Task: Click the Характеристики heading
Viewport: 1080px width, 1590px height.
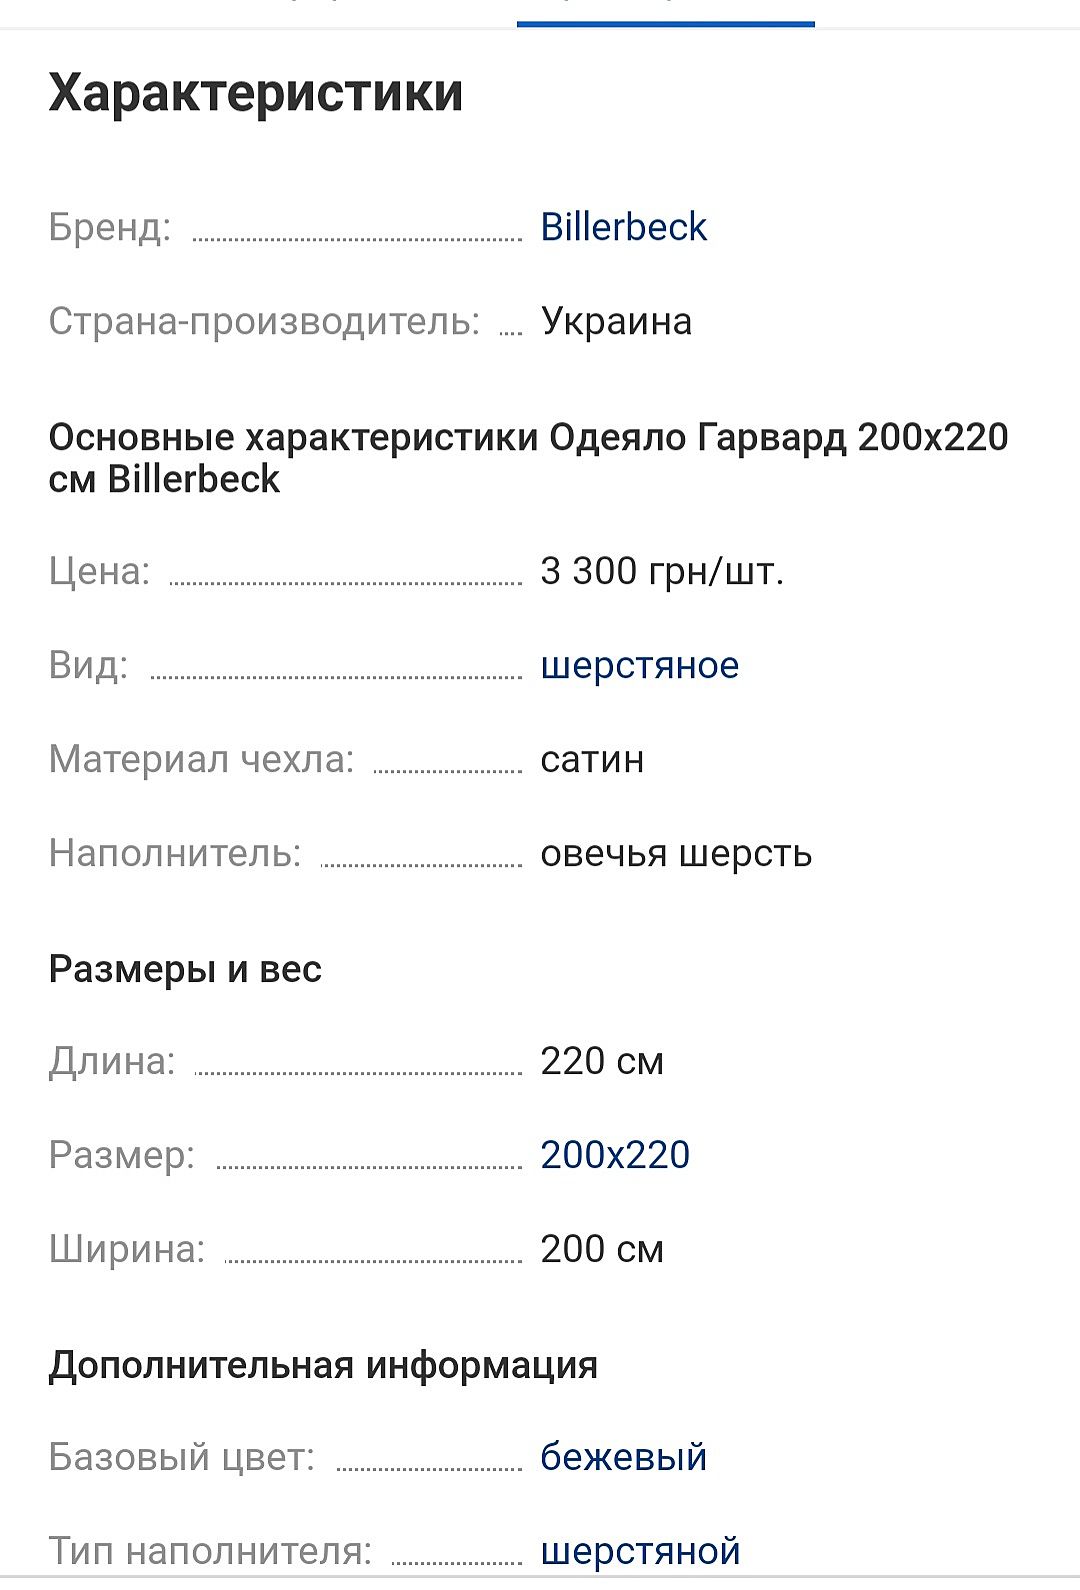Action: tap(256, 93)
